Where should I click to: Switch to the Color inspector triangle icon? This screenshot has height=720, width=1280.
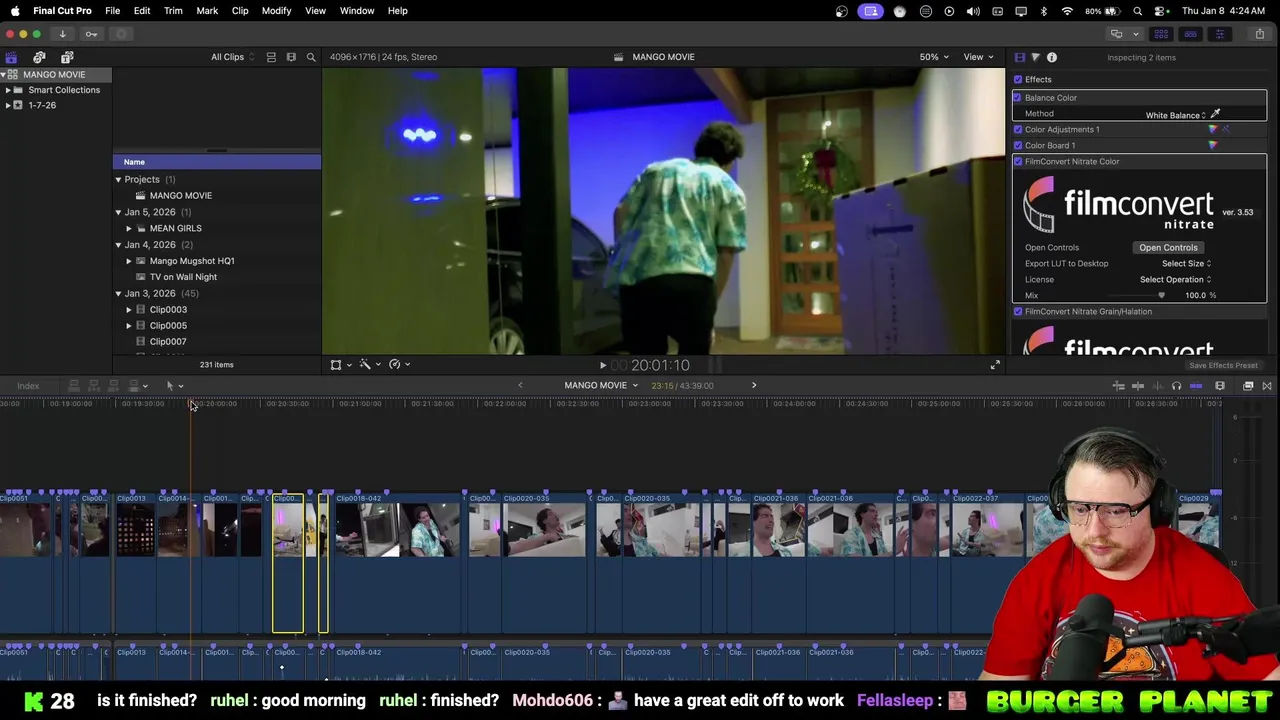tap(1035, 57)
